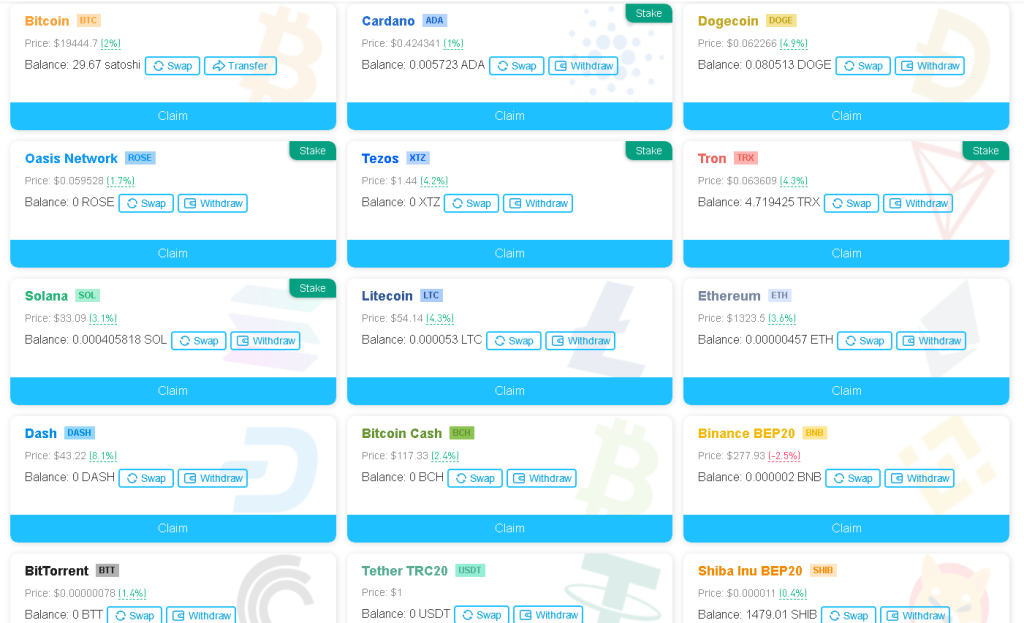
Task: Click Dash price change (8.1%) link
Action: click(x=103, y=456)
